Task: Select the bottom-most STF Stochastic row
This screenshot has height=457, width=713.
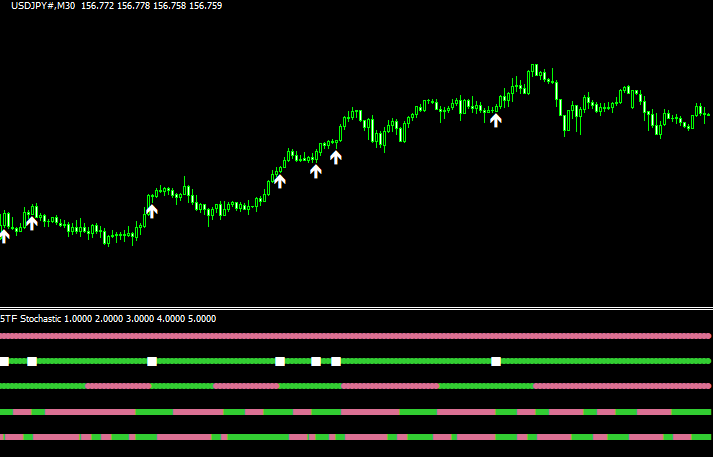Action: pos(356,437)
